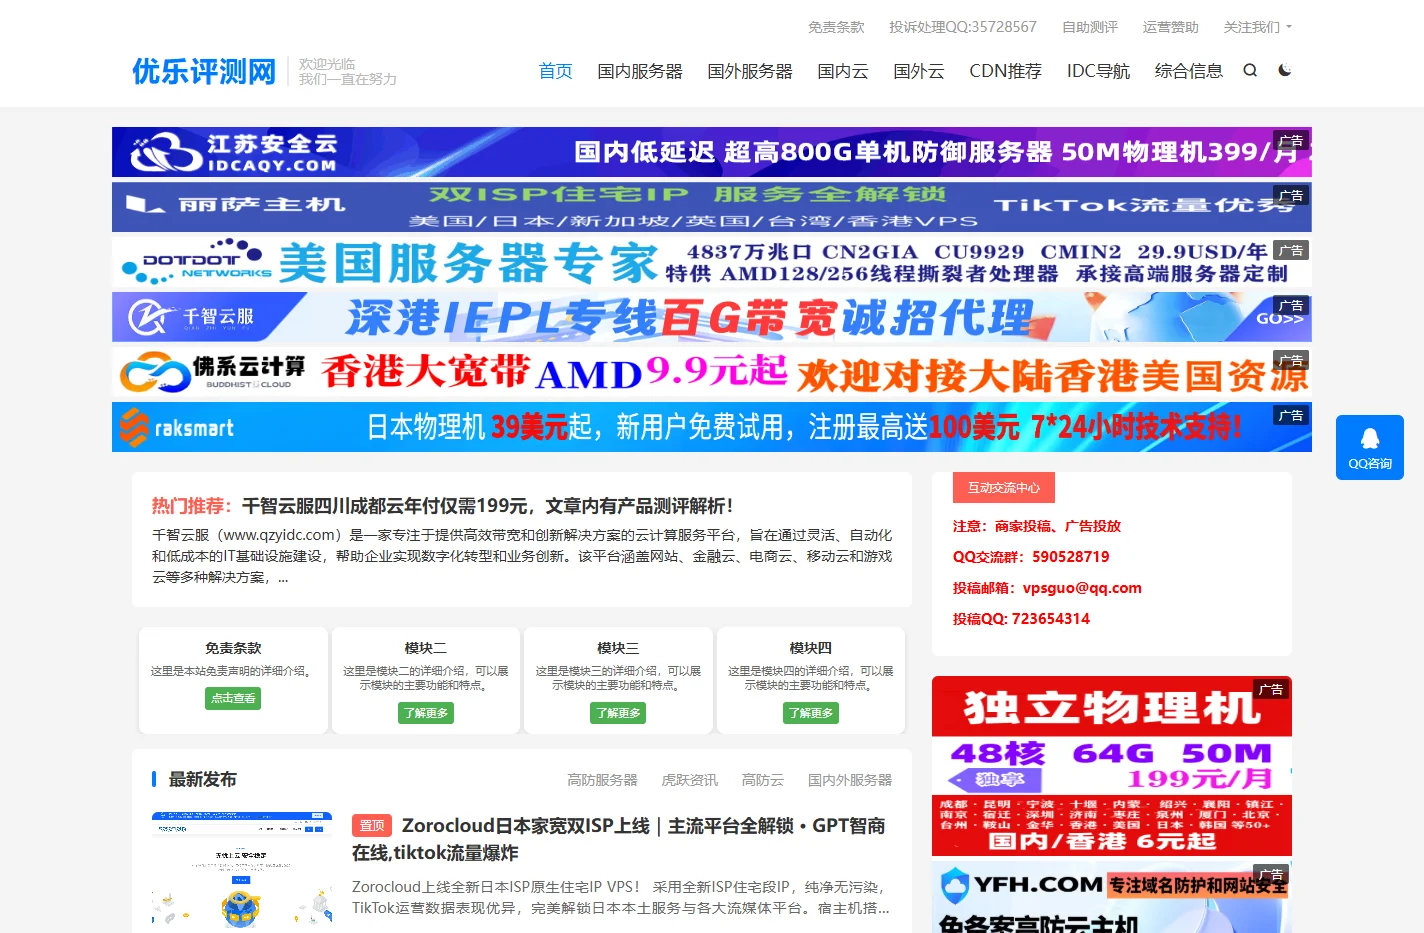The image size is (1424, 933).
Task: Open 综合信息 navigation item
Action: pyautogui.click(x=1189, y=71)
